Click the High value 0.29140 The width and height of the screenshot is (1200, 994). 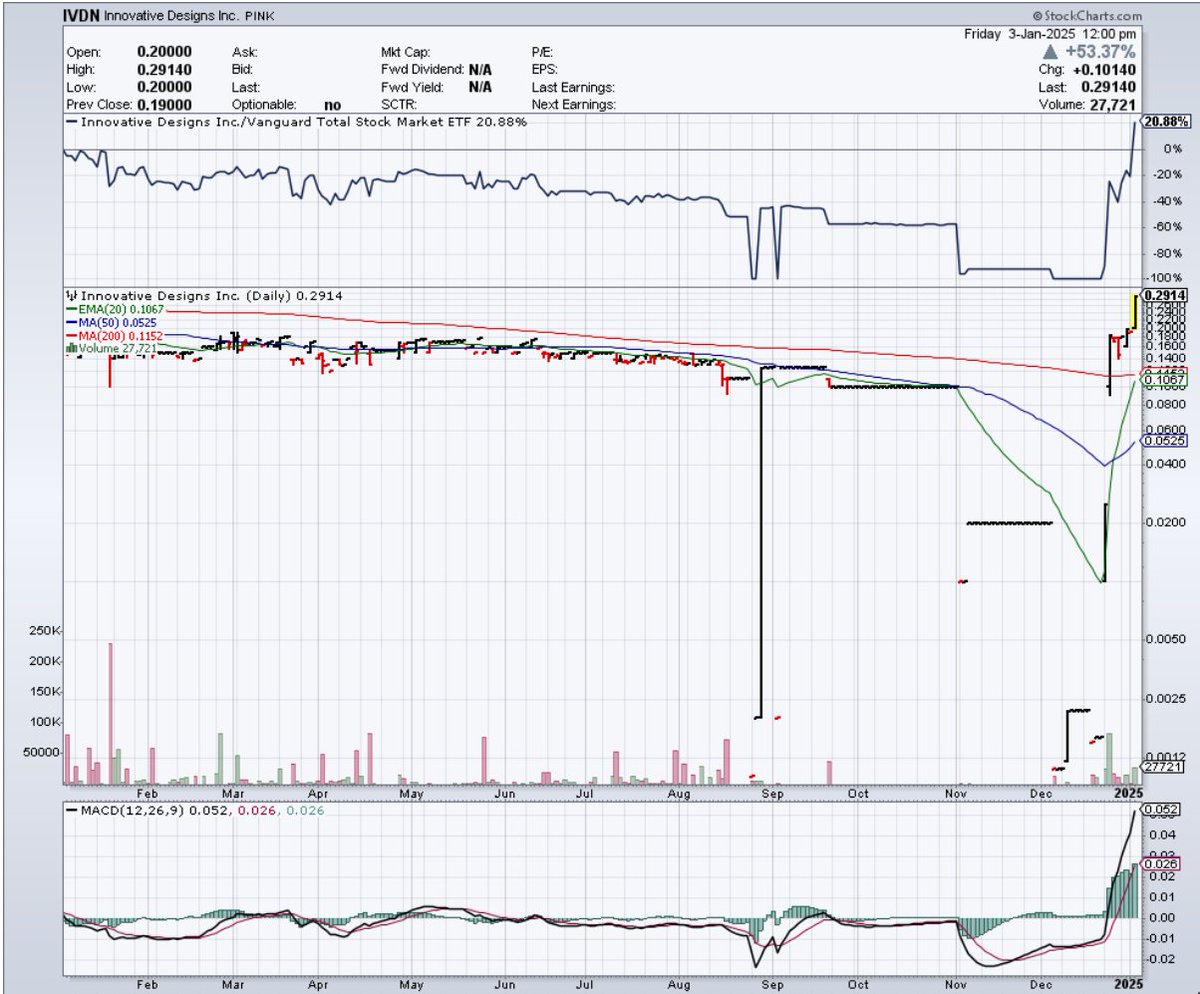[164, 69]
